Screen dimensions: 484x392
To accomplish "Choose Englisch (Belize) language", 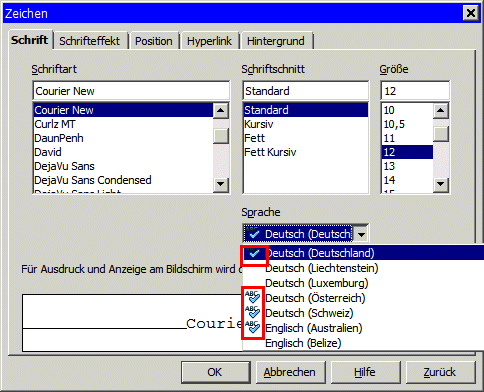I will point(364,343).
